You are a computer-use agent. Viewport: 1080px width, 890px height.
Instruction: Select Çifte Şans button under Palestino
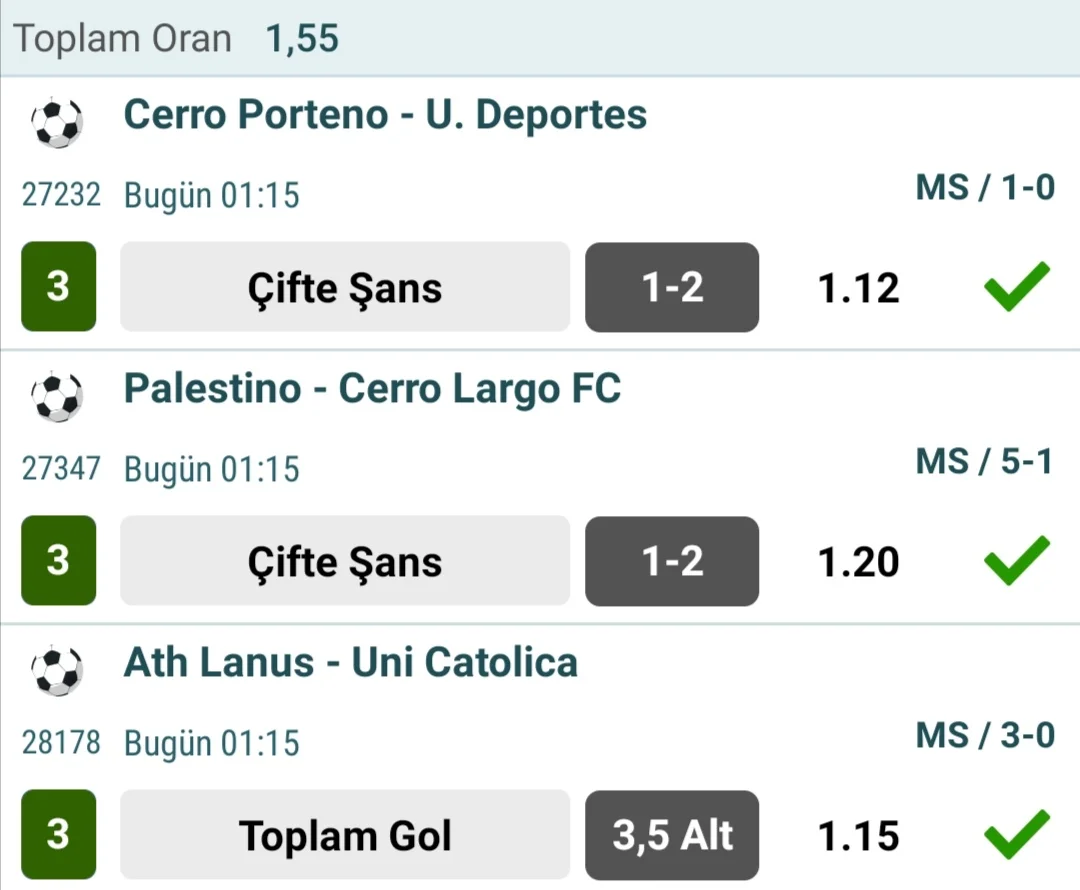345,561
